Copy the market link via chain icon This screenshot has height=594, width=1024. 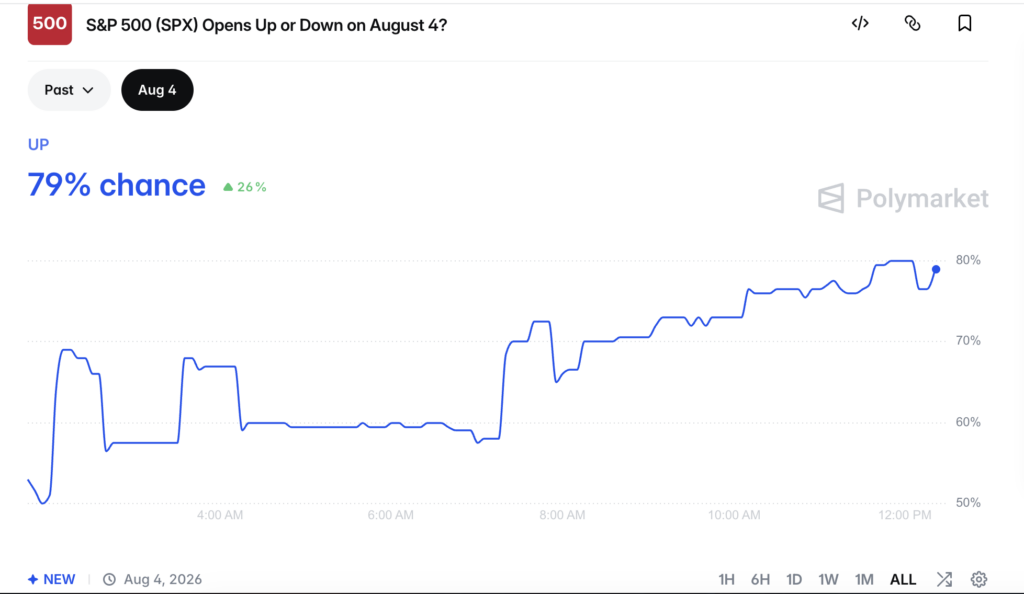(912, 23)
